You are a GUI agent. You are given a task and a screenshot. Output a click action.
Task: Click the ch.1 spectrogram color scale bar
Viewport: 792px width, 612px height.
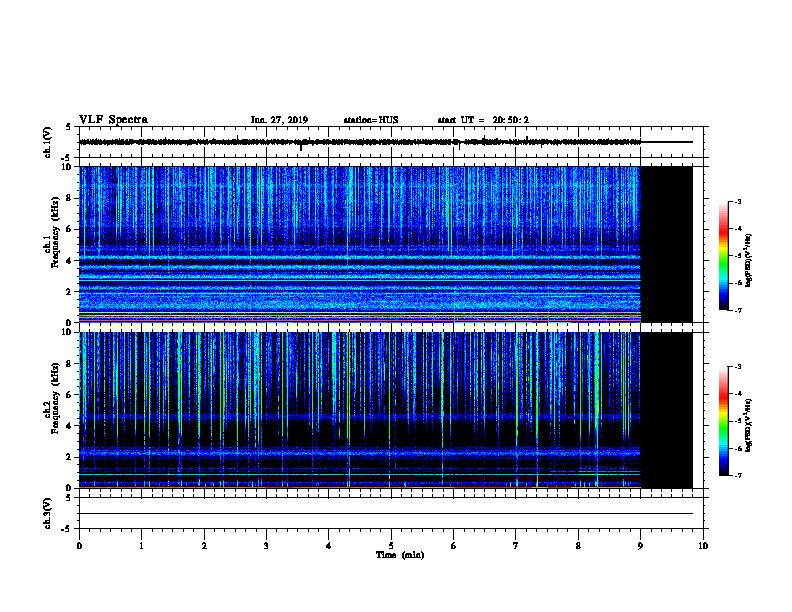pos(723,256)
